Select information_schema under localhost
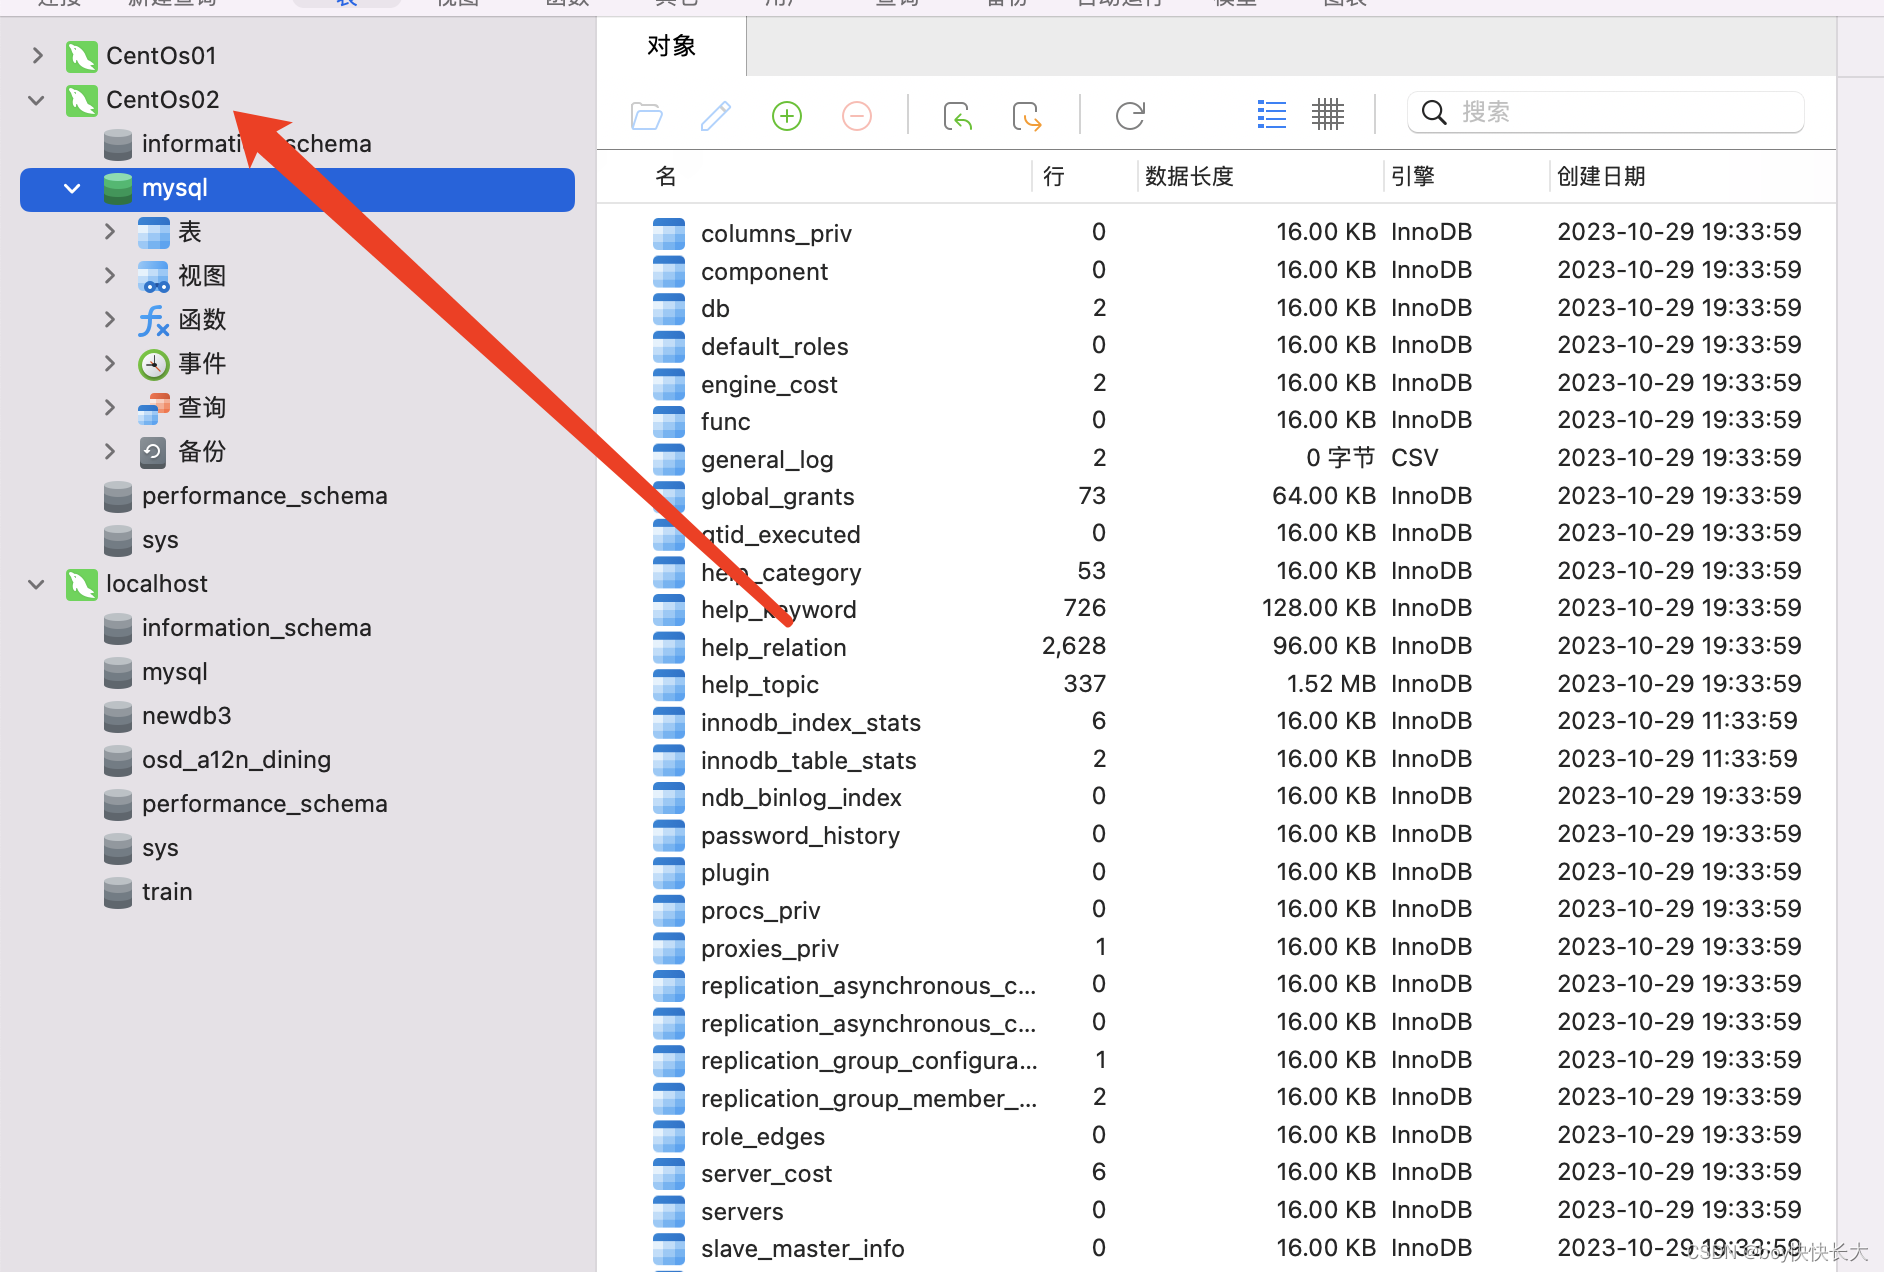The image size is (1884, 1272). [x=256, y=628]
